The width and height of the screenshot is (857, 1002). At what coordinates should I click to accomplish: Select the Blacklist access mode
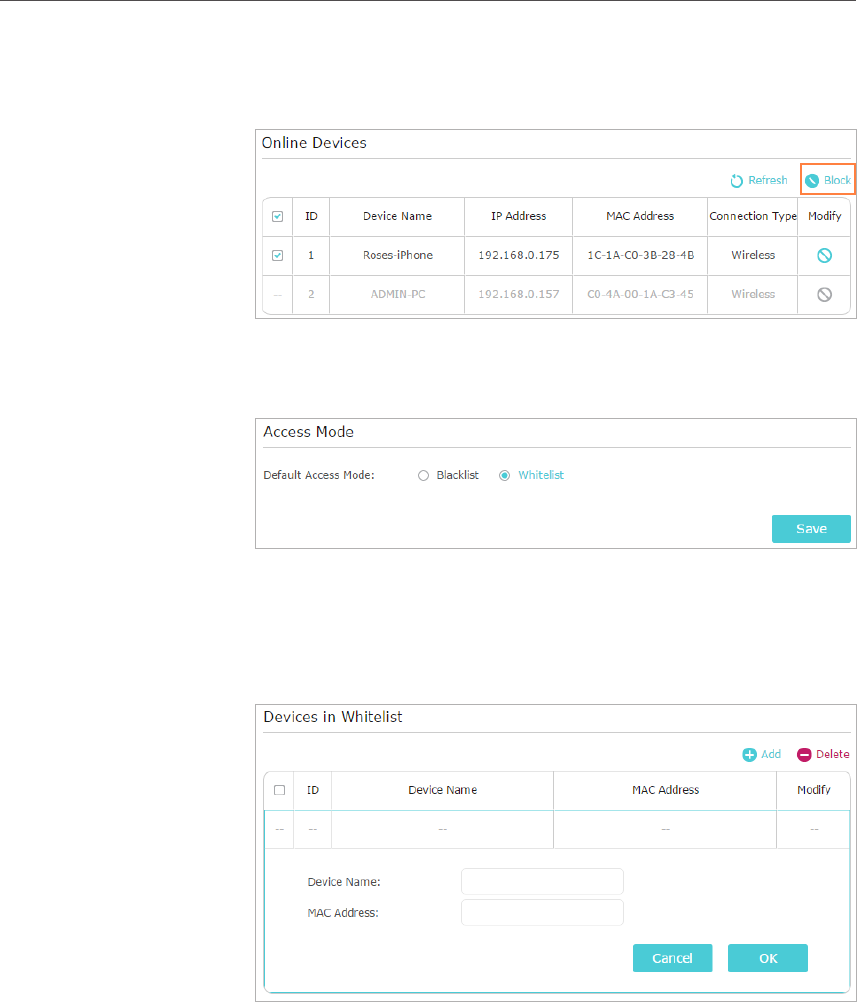click(423, 476)
